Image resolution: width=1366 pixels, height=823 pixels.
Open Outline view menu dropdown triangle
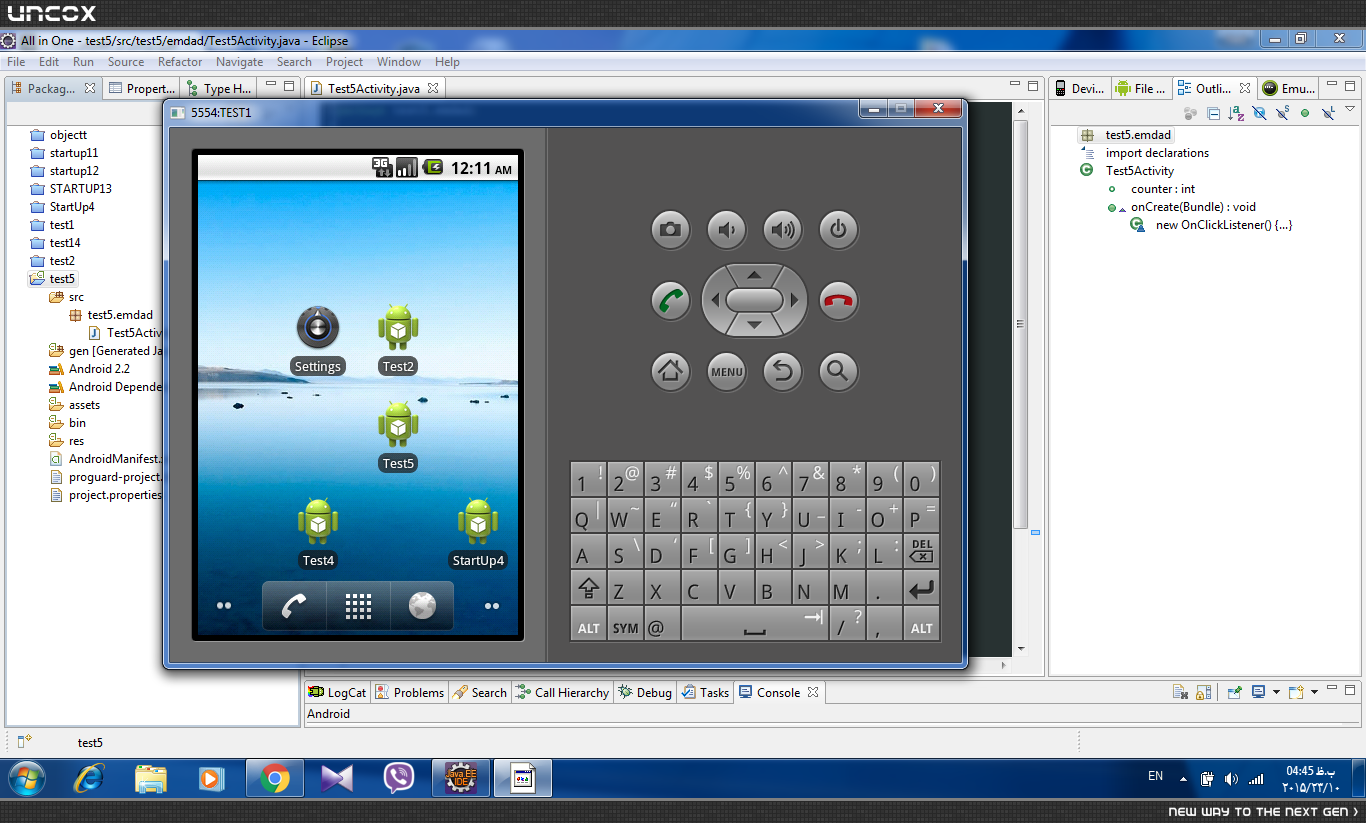pos(1350,109)
